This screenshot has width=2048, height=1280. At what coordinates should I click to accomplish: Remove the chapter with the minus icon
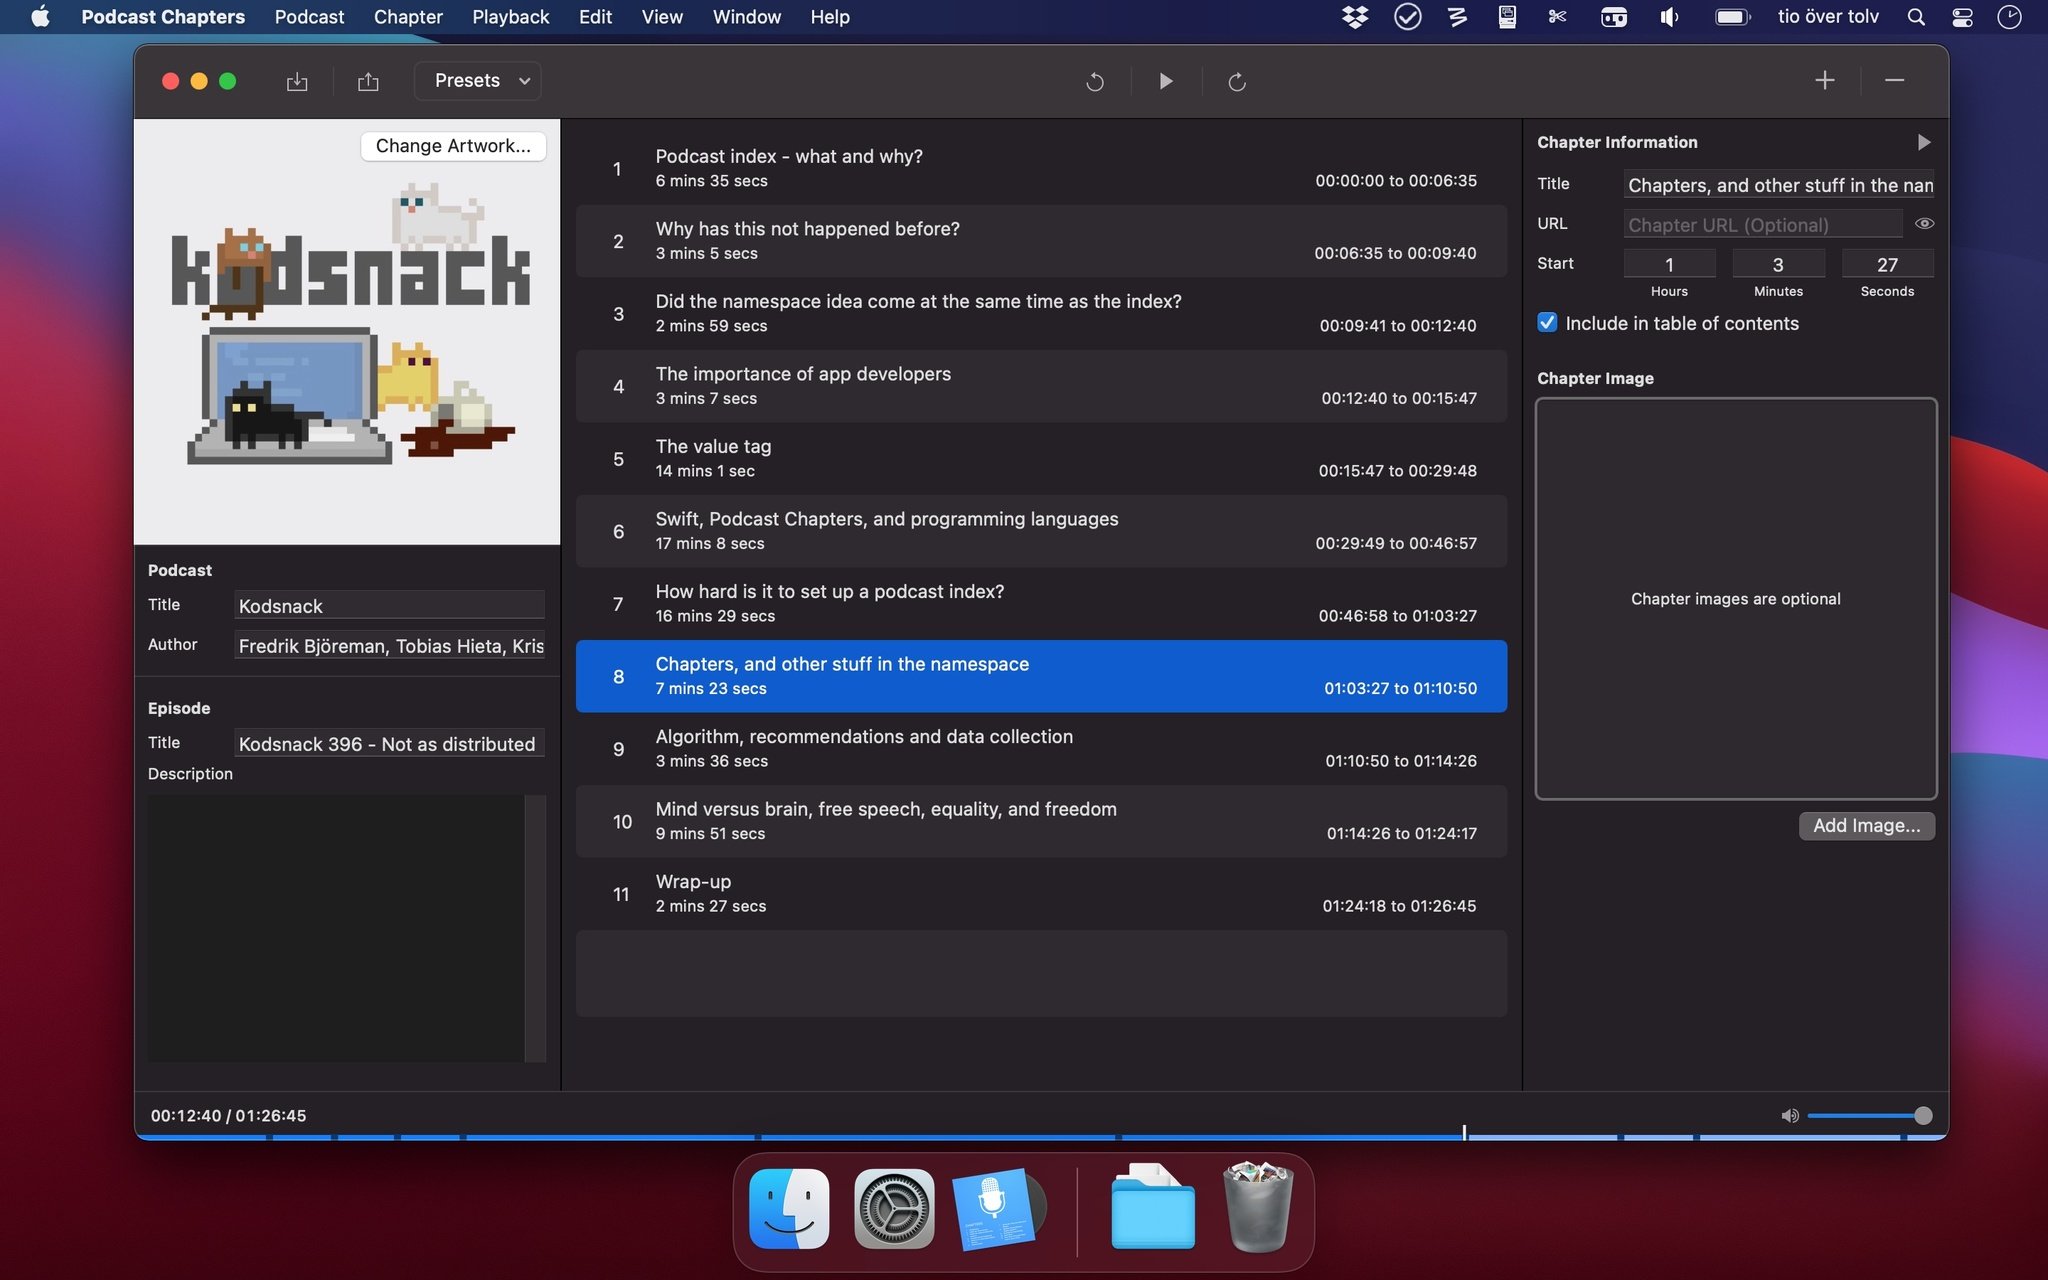(x=1894, y=80)
